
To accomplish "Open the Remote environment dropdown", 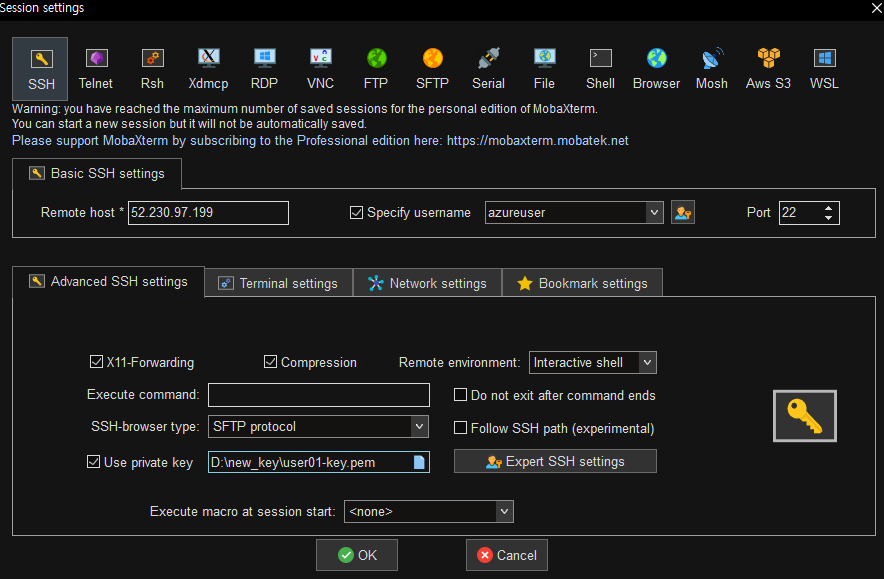I will click(x=647, y=363).
